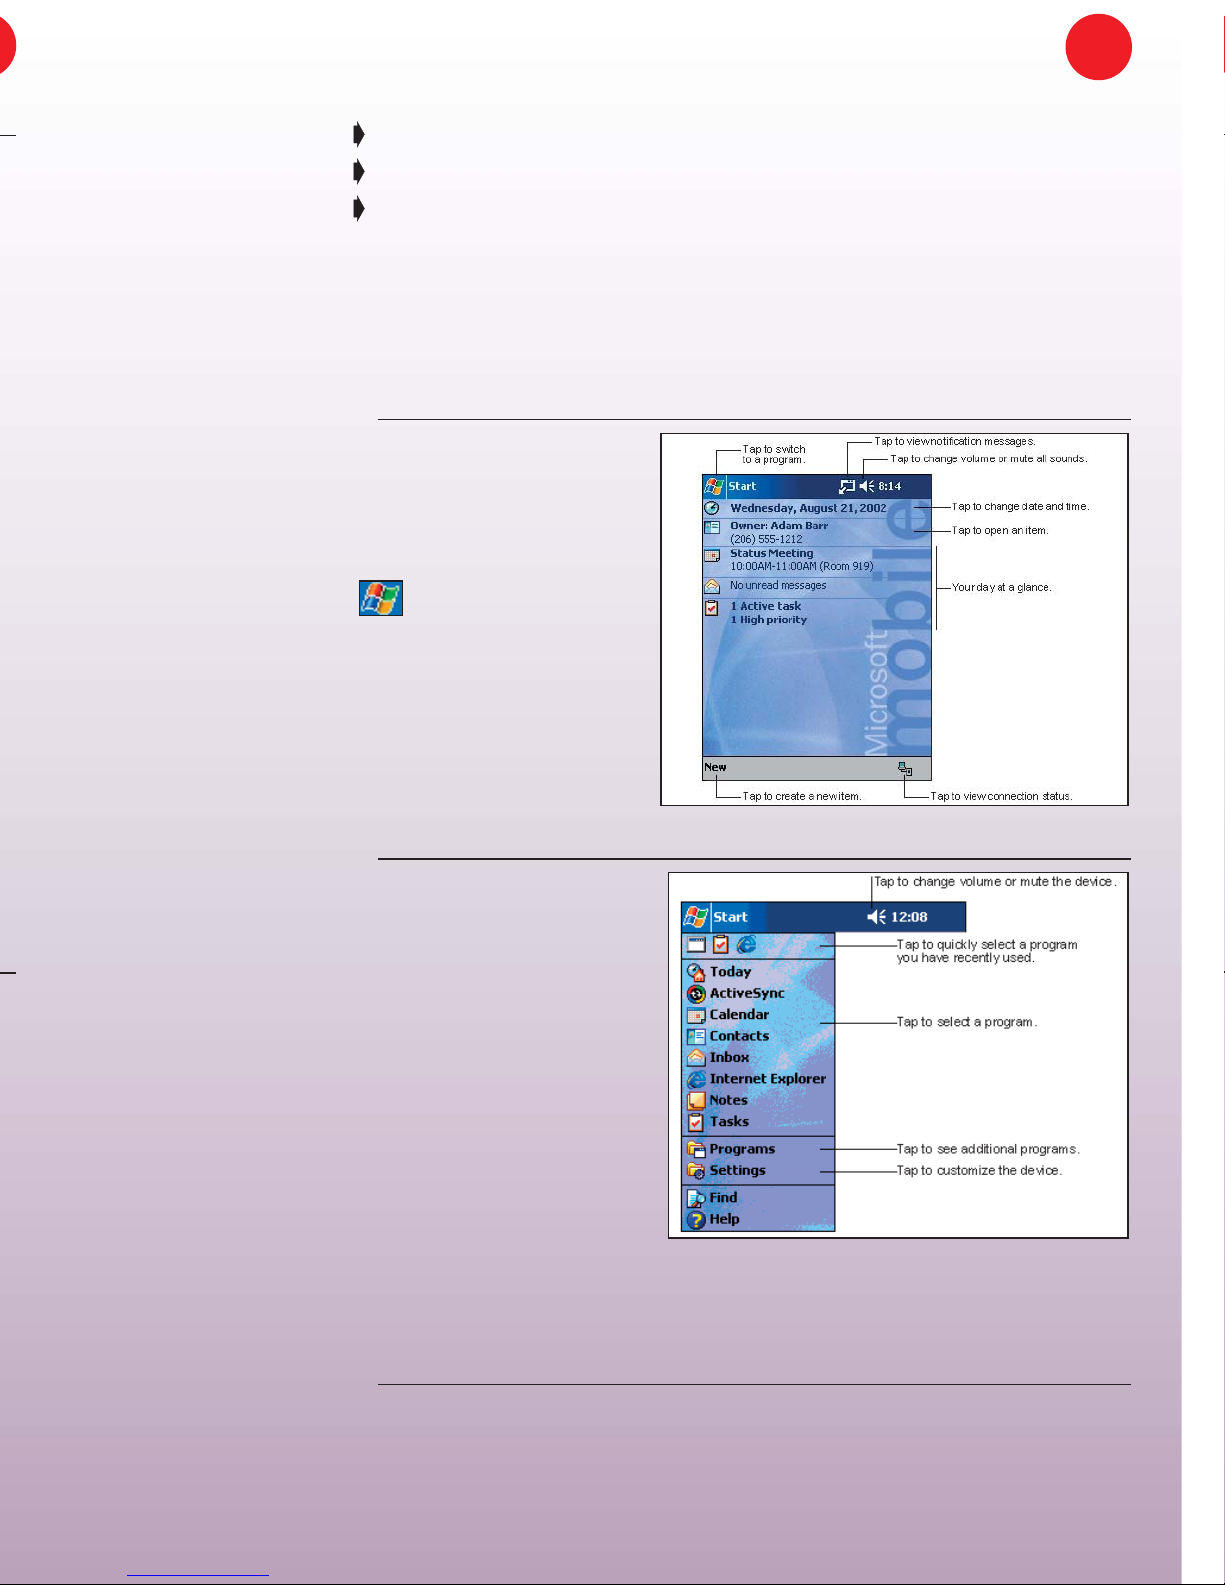
Task: Select the recently used calendar icon
Action: 696,944
